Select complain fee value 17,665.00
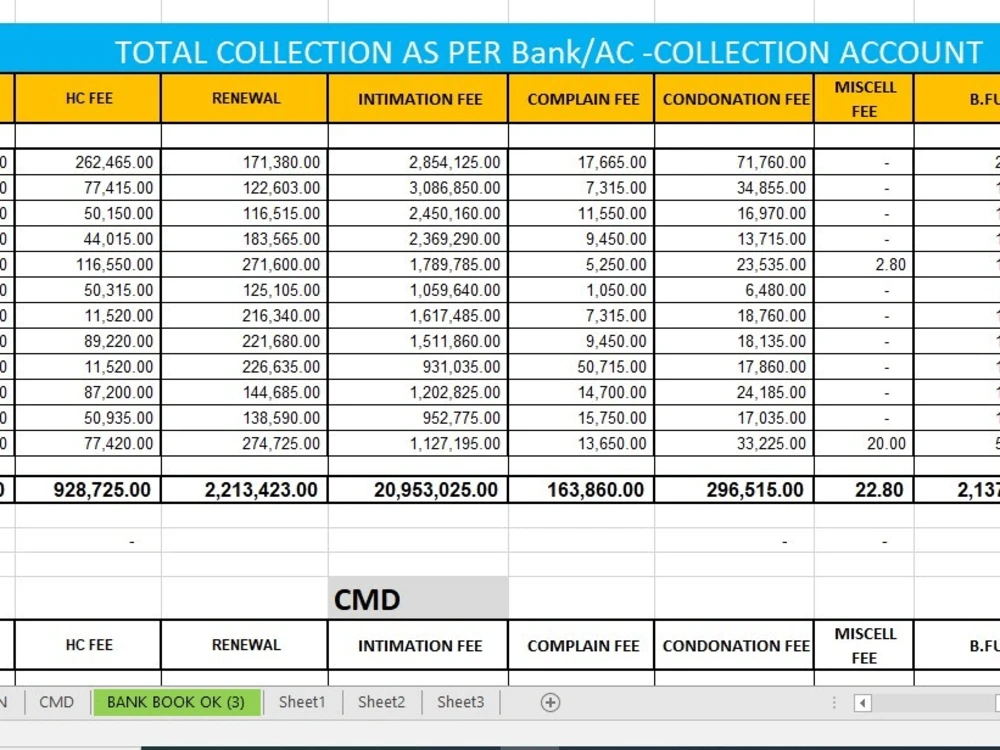Image resolution: width=1000 pixels, height=750 pixels. 582,162
